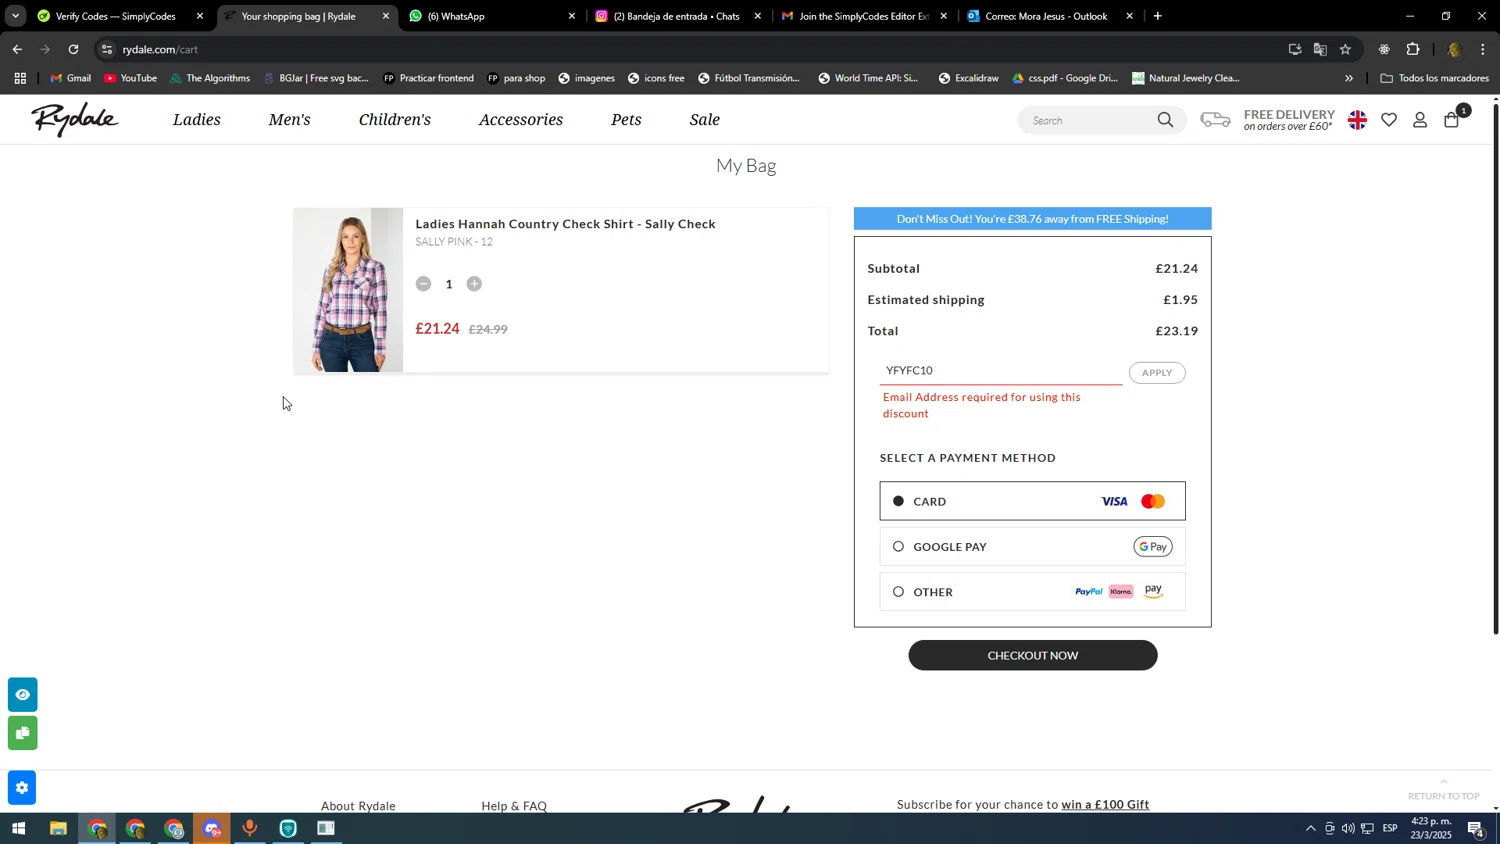Click the free delivery truck icon
Screen dimensions: 1500x844
pos(1215,120)
